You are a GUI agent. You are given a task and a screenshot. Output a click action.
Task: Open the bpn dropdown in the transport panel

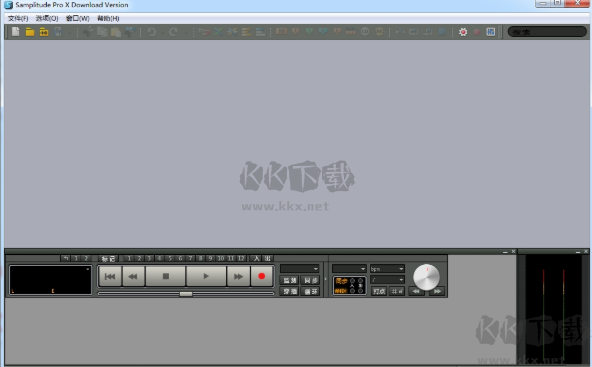(x=387, y=269)
